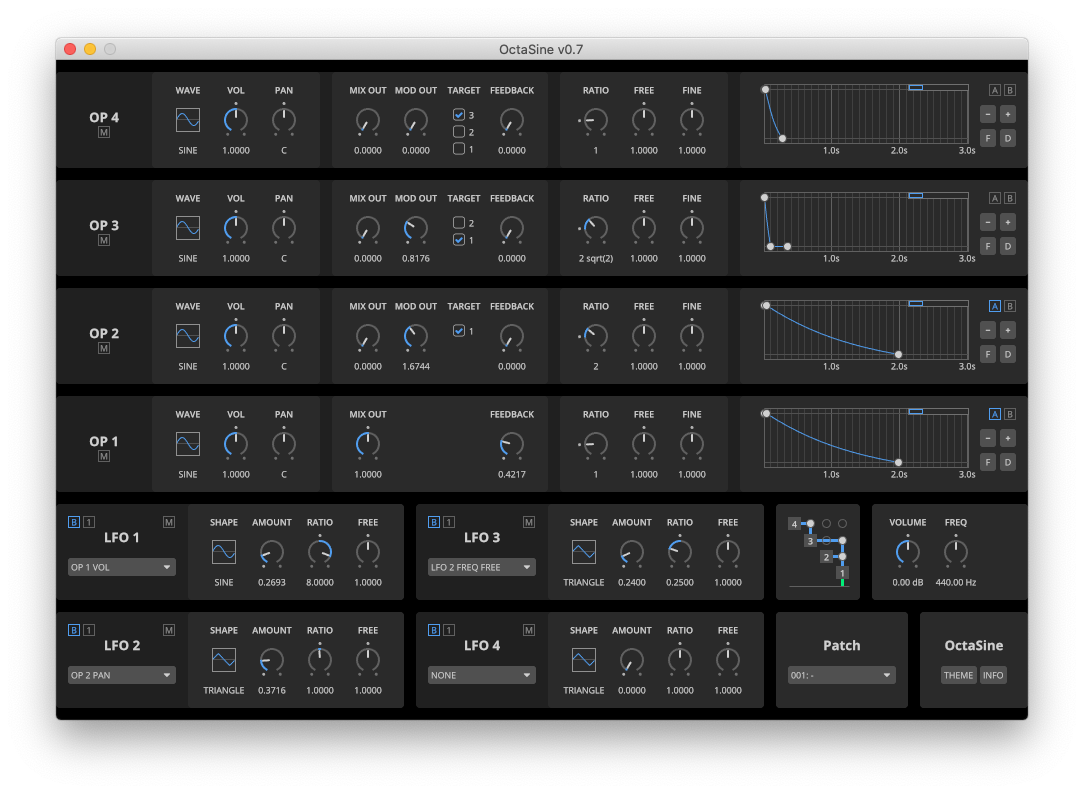Zoom in OP 3 envelope with plus button

click(x=1008, y=223)
